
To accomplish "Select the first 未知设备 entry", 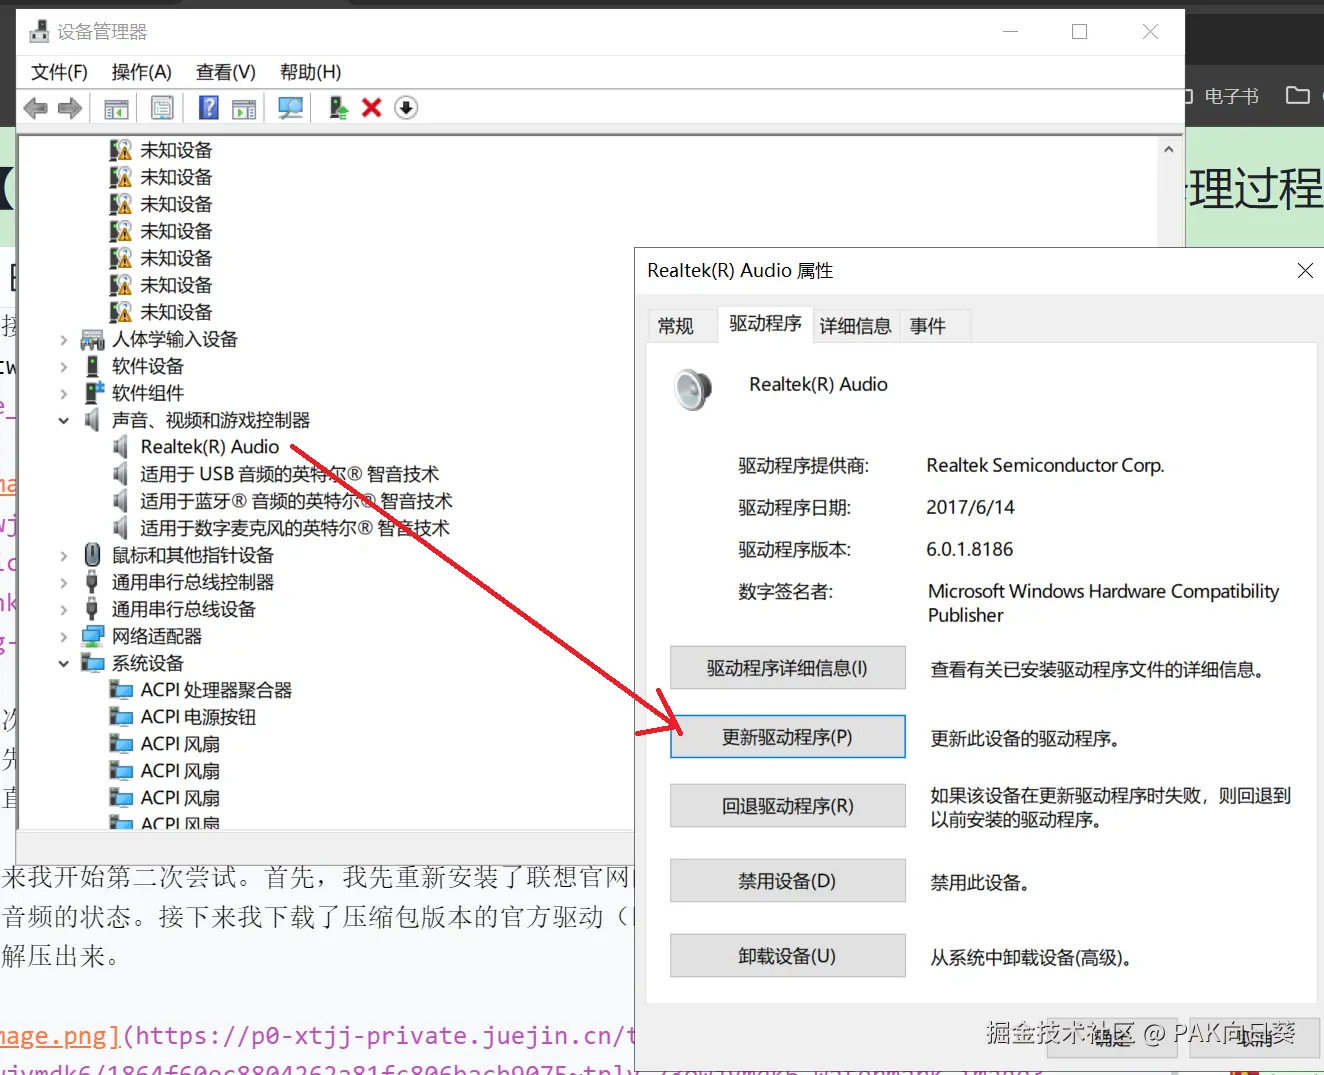I will [x=176, y=150].
